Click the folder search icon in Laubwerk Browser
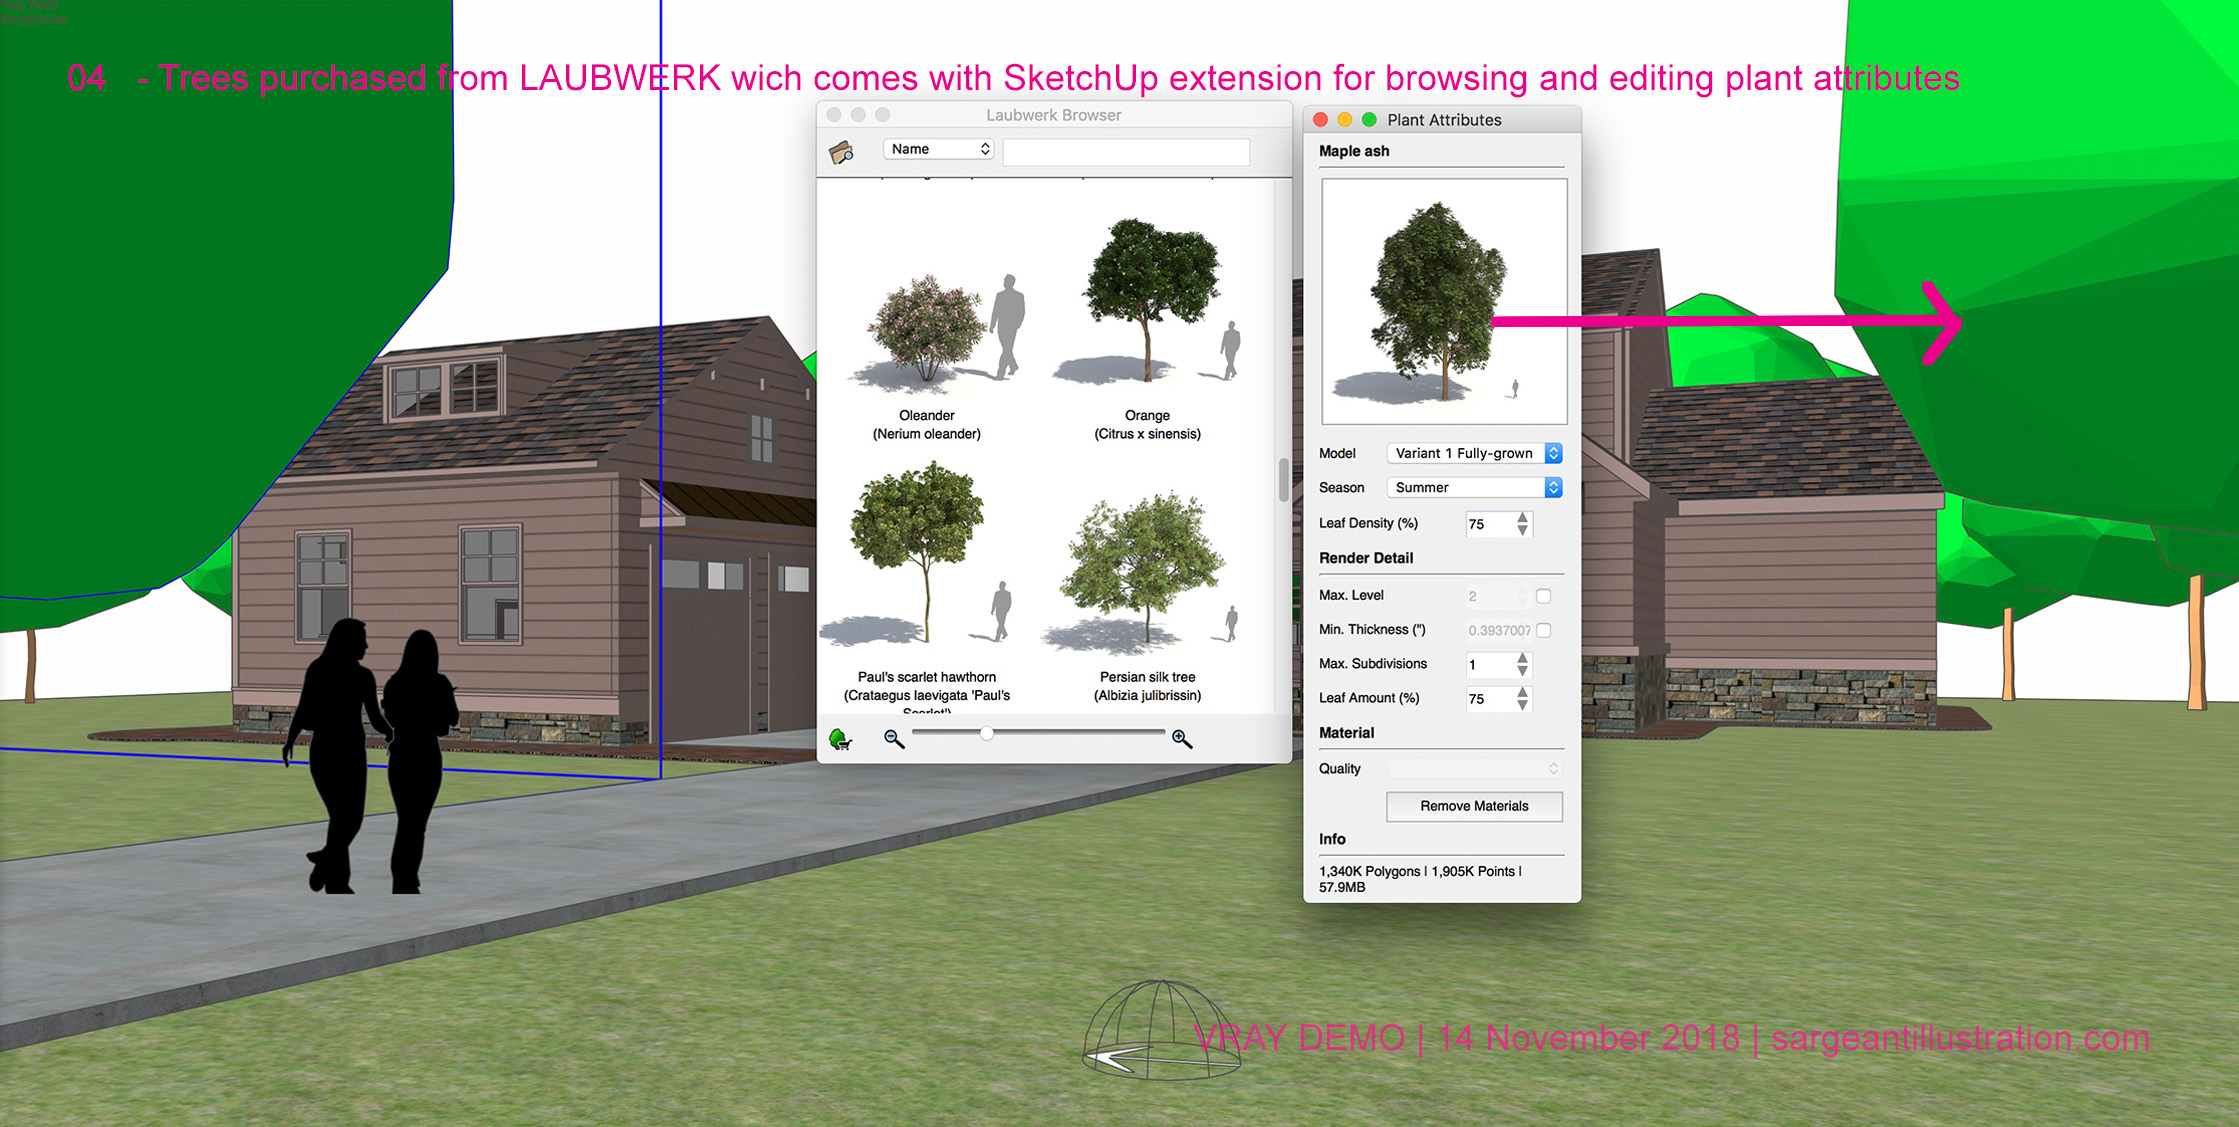The image size is (2239, 1127). [x=841, y=152]
